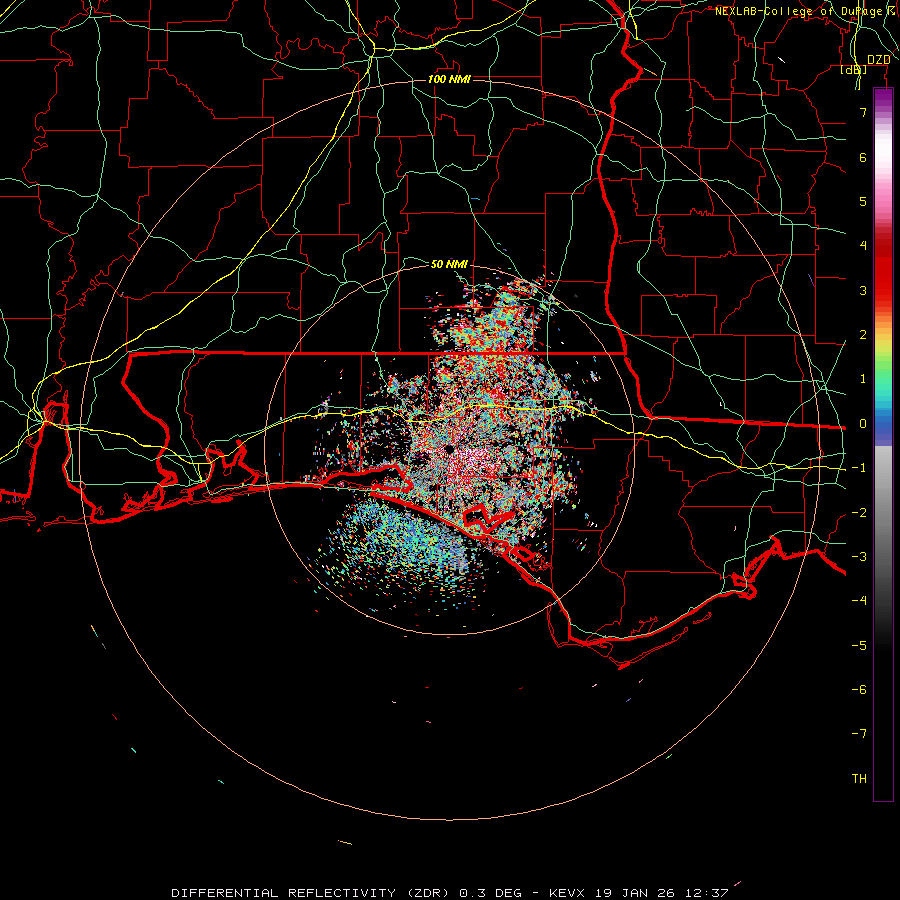Click the "-5" value on the dB scale
This screenshot has width=900, height=900.
coord(859,646)
